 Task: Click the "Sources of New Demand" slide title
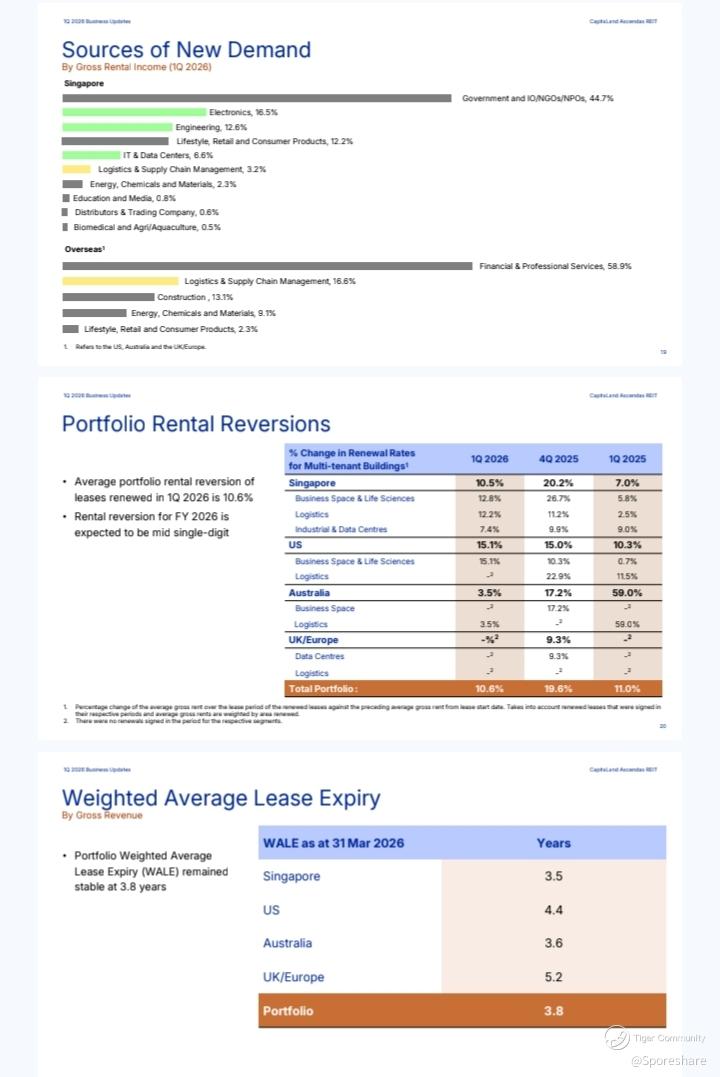tap(186, 49)
